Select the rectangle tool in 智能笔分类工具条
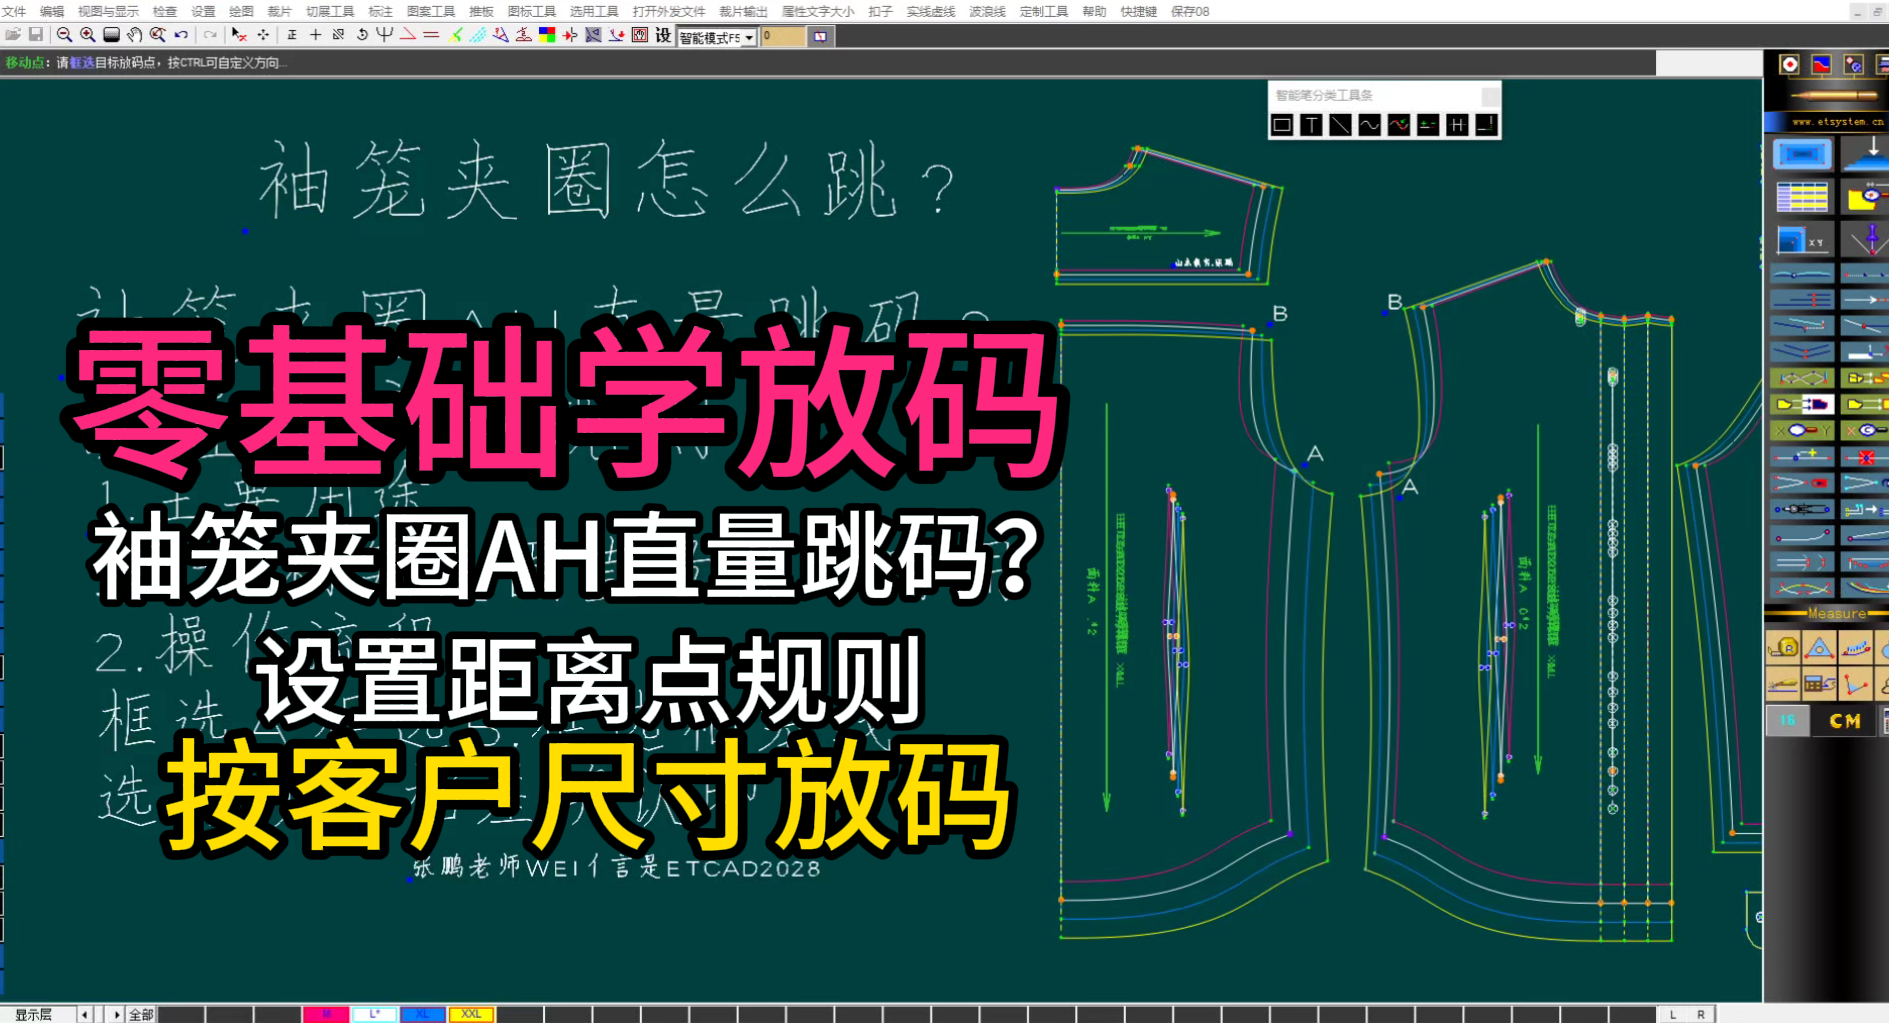 point(1282,125)
